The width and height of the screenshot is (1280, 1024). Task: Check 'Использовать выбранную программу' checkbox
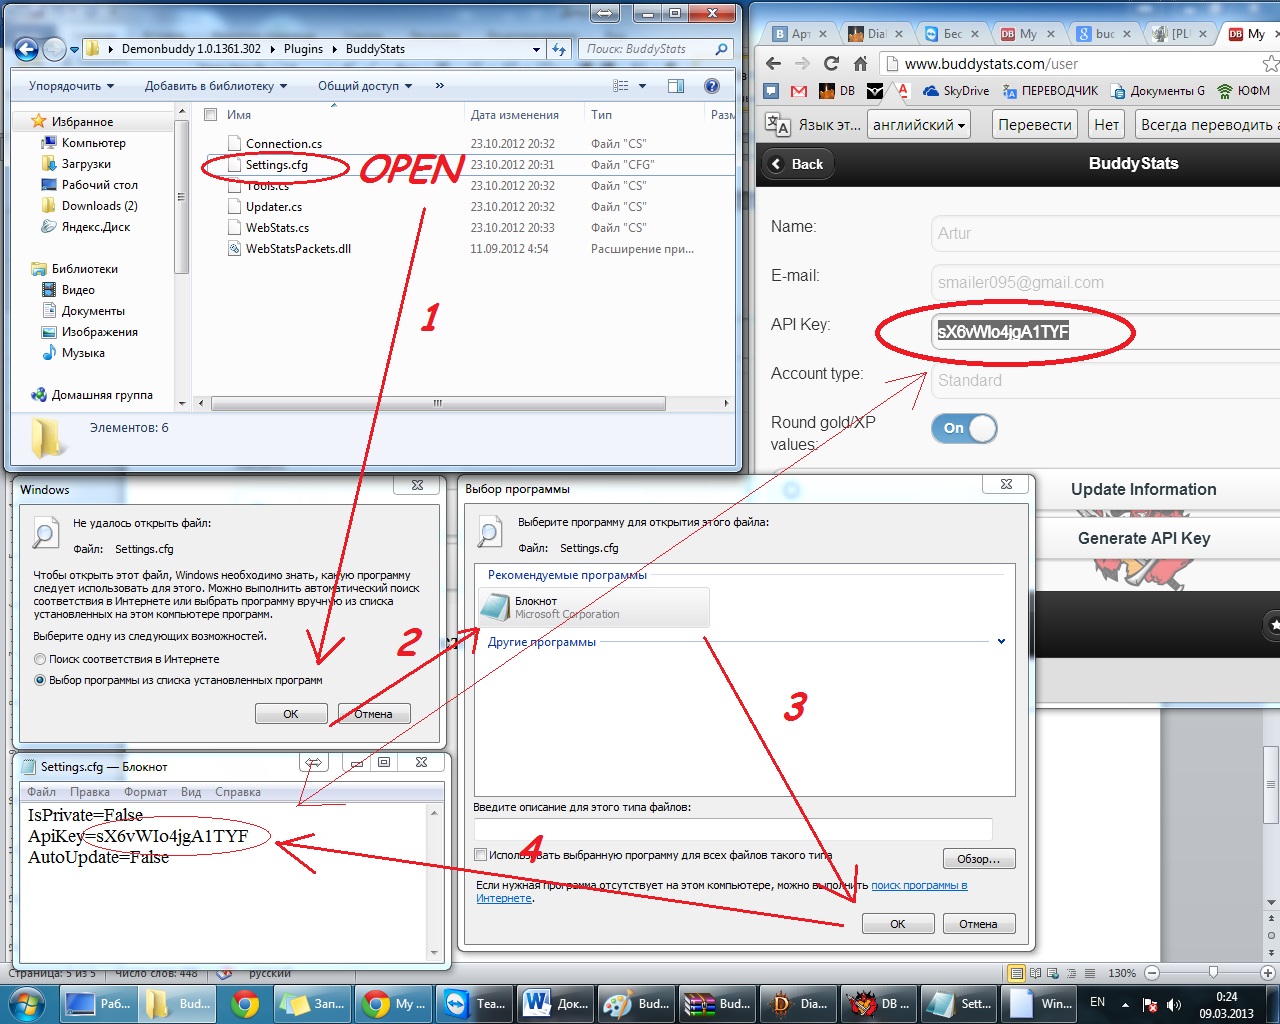point(481,855)
